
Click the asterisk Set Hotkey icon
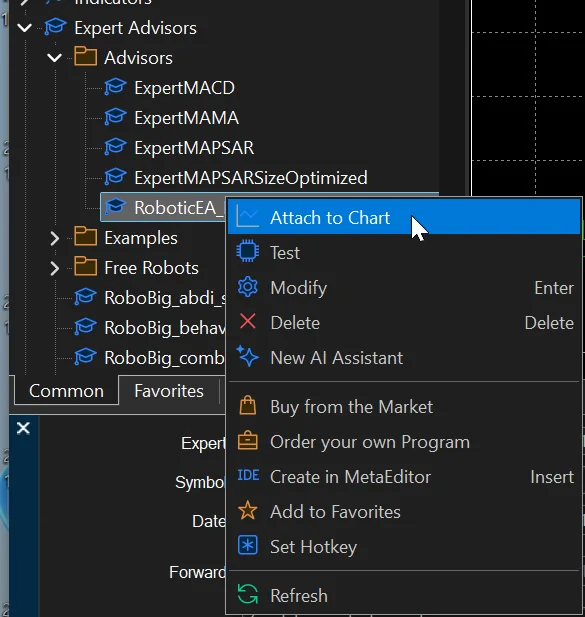coord(247,545)
